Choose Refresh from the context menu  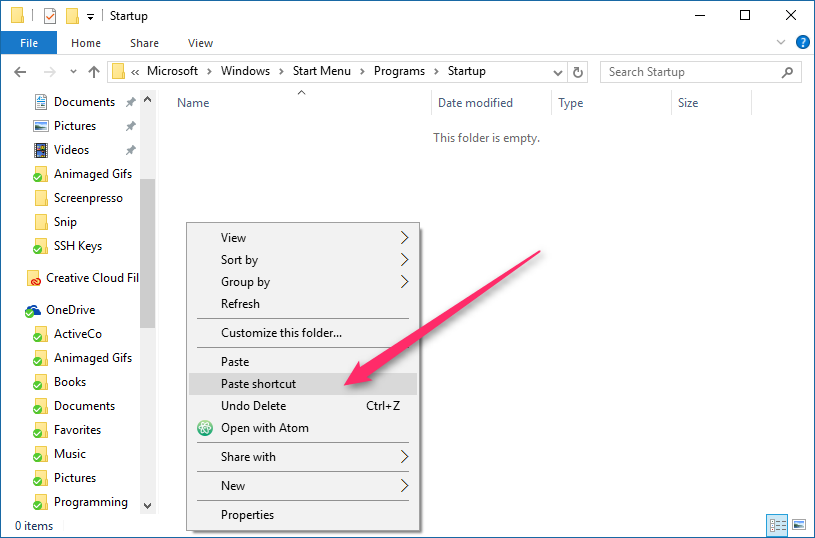[x=303, y=304]
